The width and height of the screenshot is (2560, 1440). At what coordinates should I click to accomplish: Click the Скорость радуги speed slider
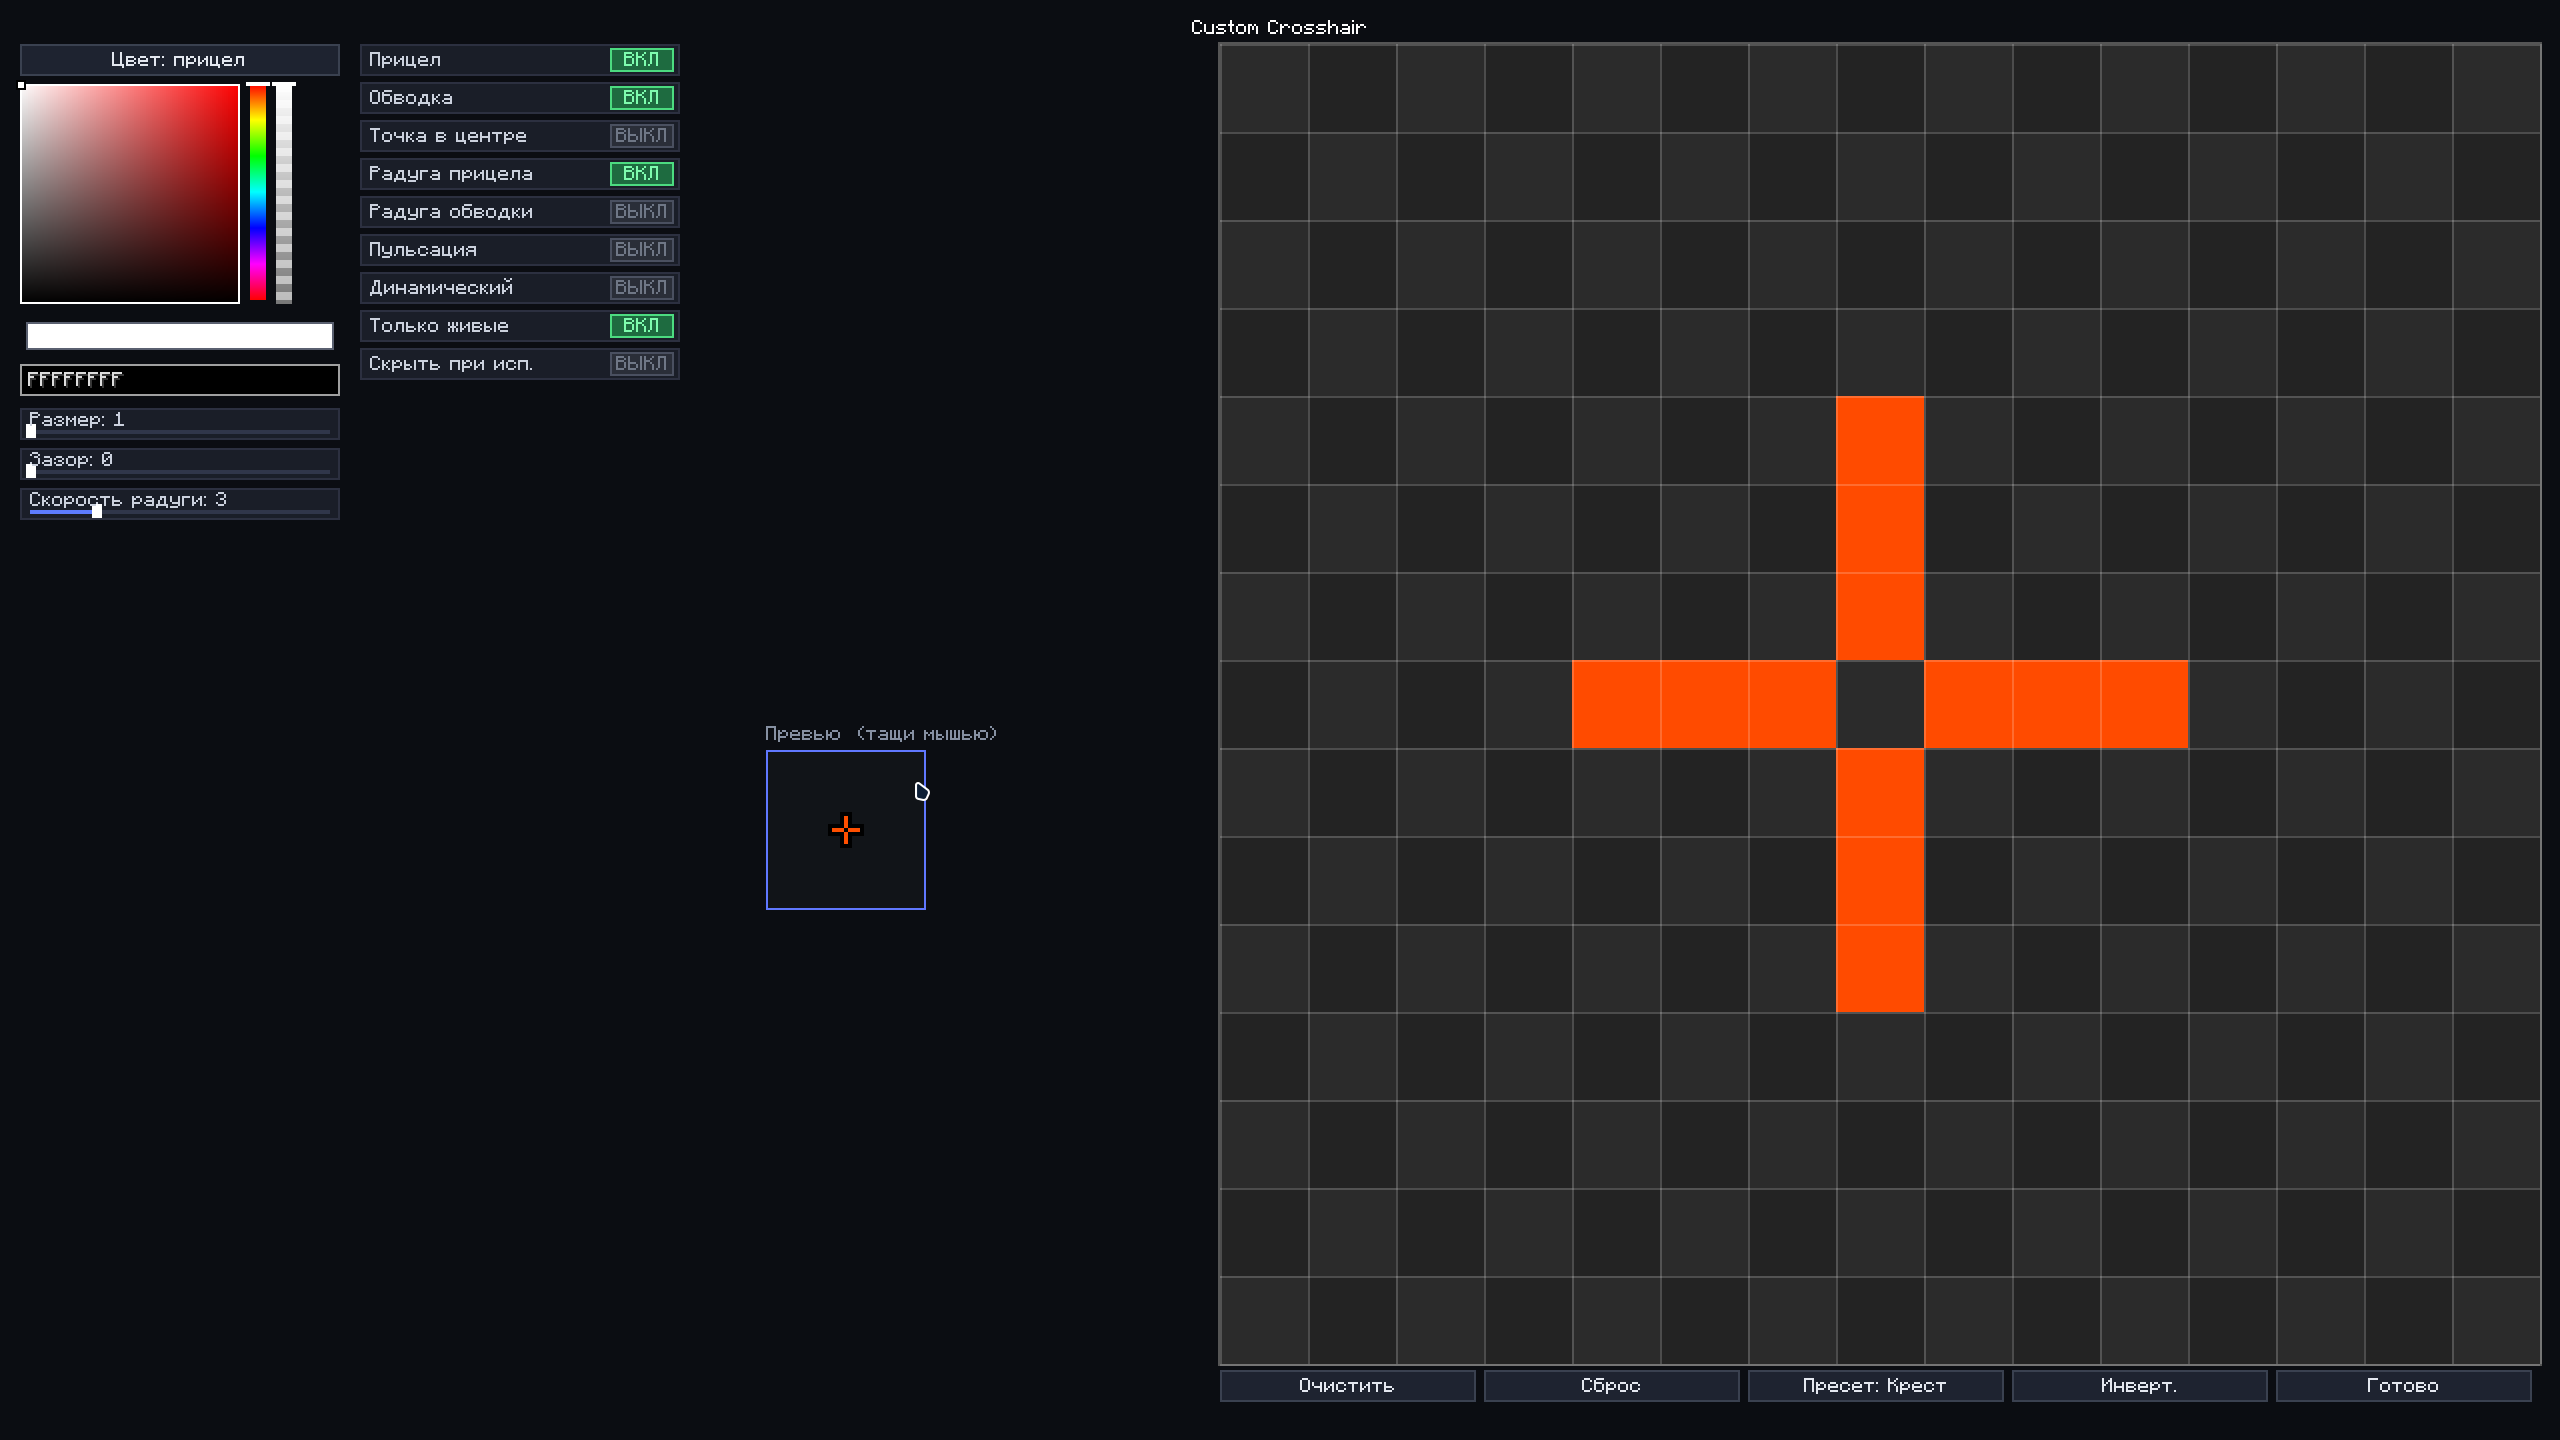coord(180,504)
